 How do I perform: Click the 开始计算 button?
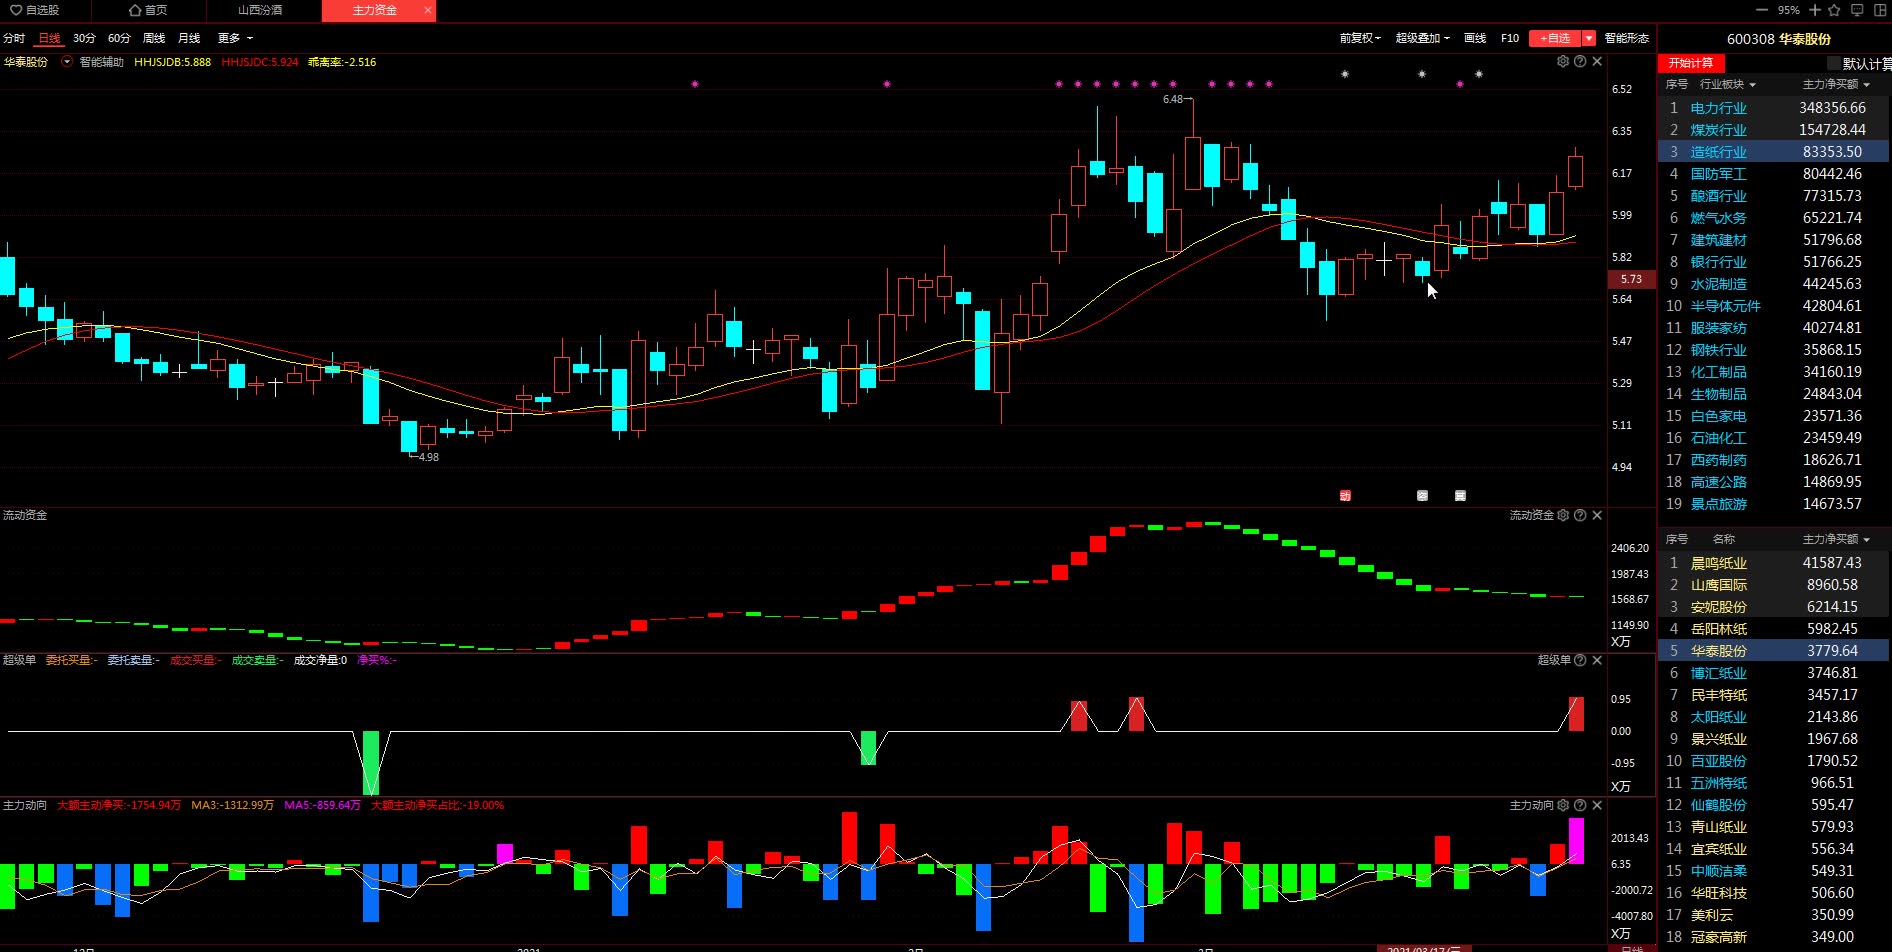pos(1691,63)
